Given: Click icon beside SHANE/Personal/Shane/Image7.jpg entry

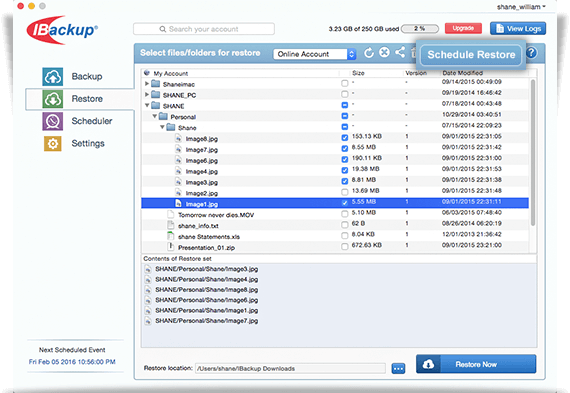Looking at the screenshot, I should tap(148, 321).
